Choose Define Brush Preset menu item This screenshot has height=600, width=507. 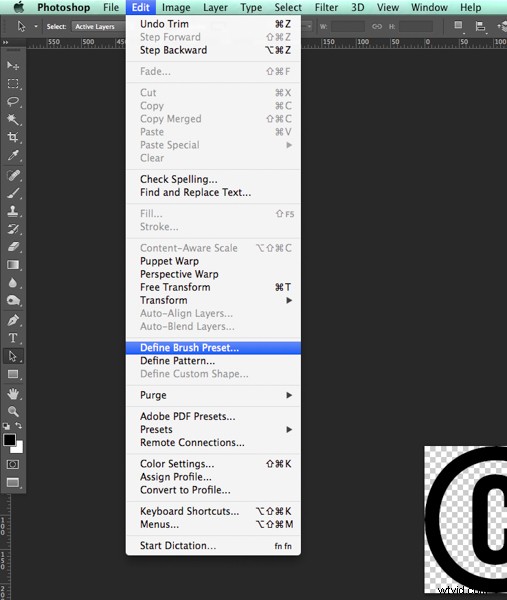[213, 347]
